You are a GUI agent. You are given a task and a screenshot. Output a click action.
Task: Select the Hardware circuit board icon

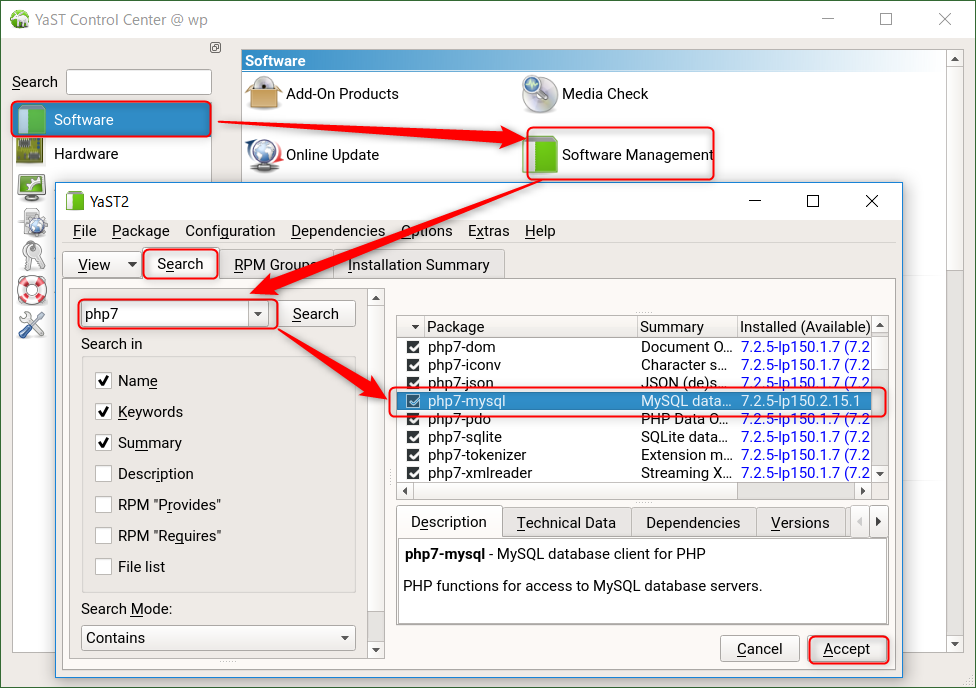tap(30, 153)
